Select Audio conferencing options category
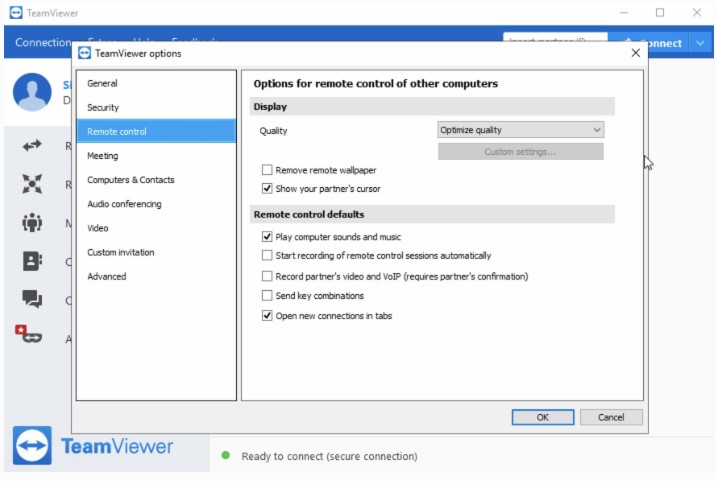The height and width of the screenshot is (481, 716). [x=156, y=204]
